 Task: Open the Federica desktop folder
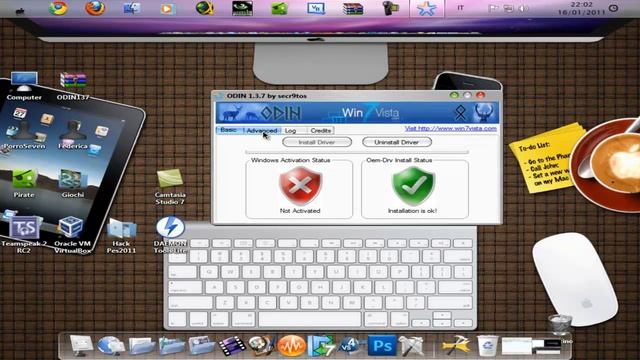[x=73, y=135]
